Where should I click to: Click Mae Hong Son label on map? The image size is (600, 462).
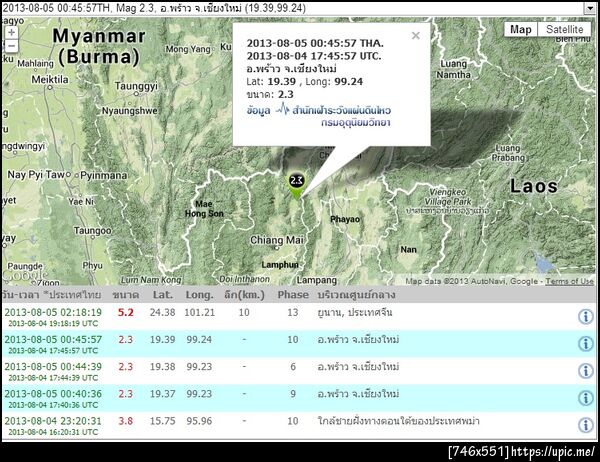(204, 209)
